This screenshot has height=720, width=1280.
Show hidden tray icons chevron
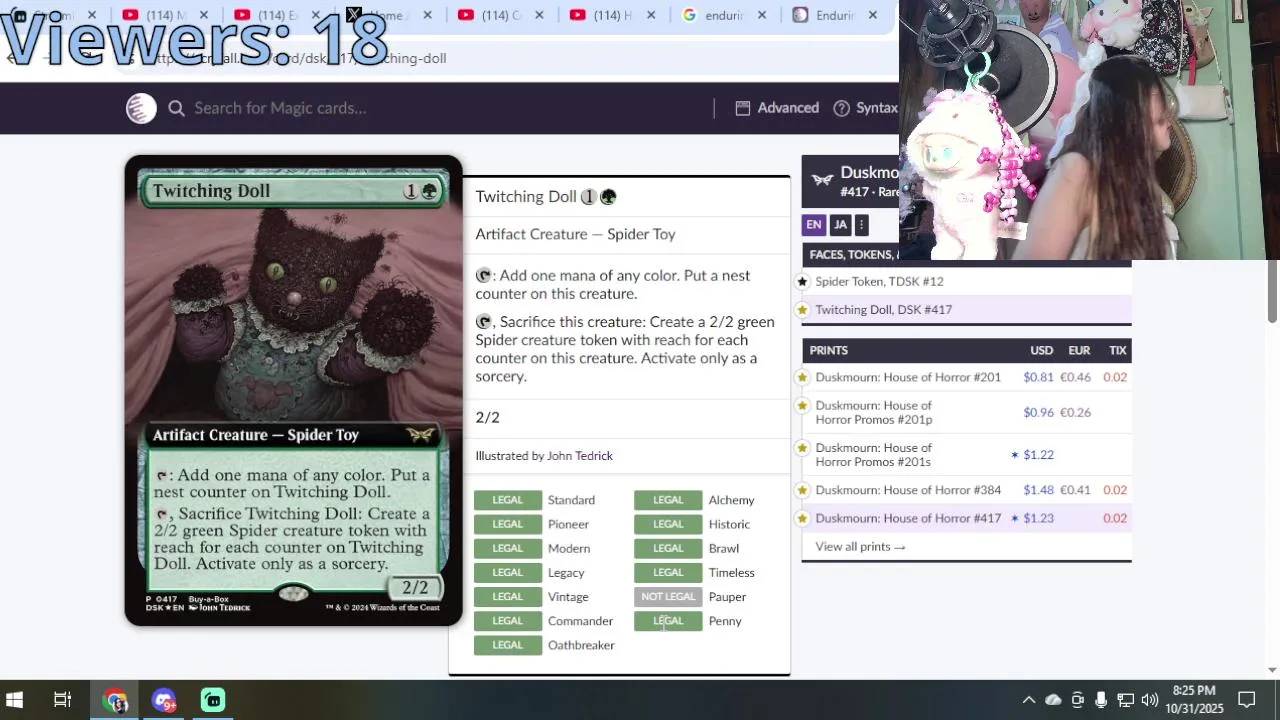coord(1028,700)
